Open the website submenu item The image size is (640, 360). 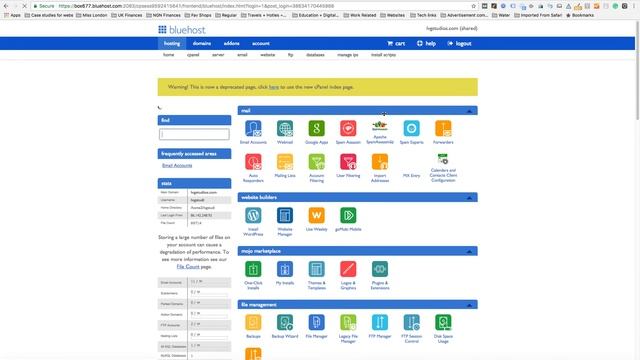click(x=268, y=55)
